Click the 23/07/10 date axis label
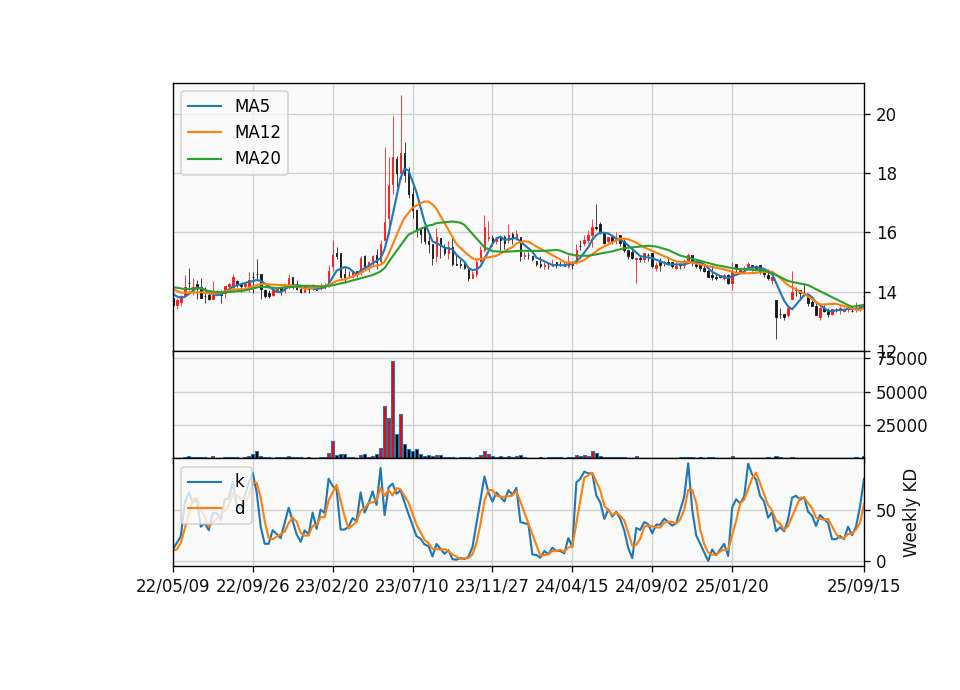960x690 pixels. tap(412, 586)
